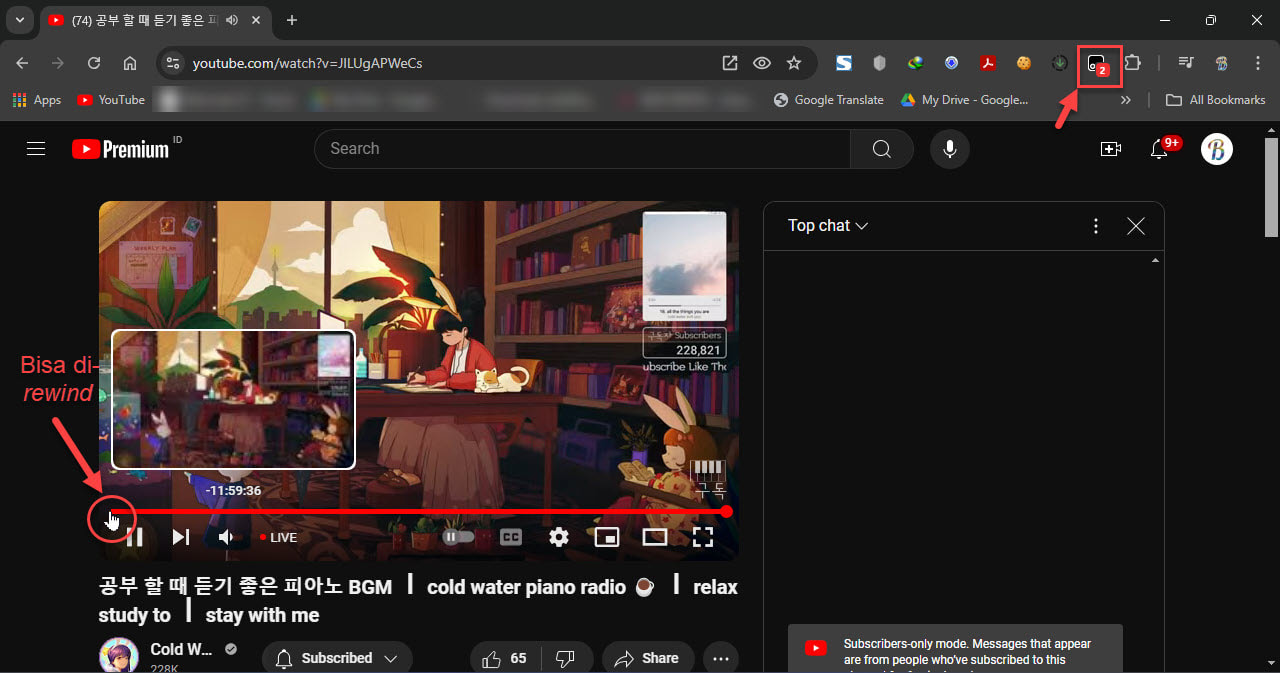Open the Apps bookmark shortcut
This screenshot has height=673, width=1280.
click(37, 100)
